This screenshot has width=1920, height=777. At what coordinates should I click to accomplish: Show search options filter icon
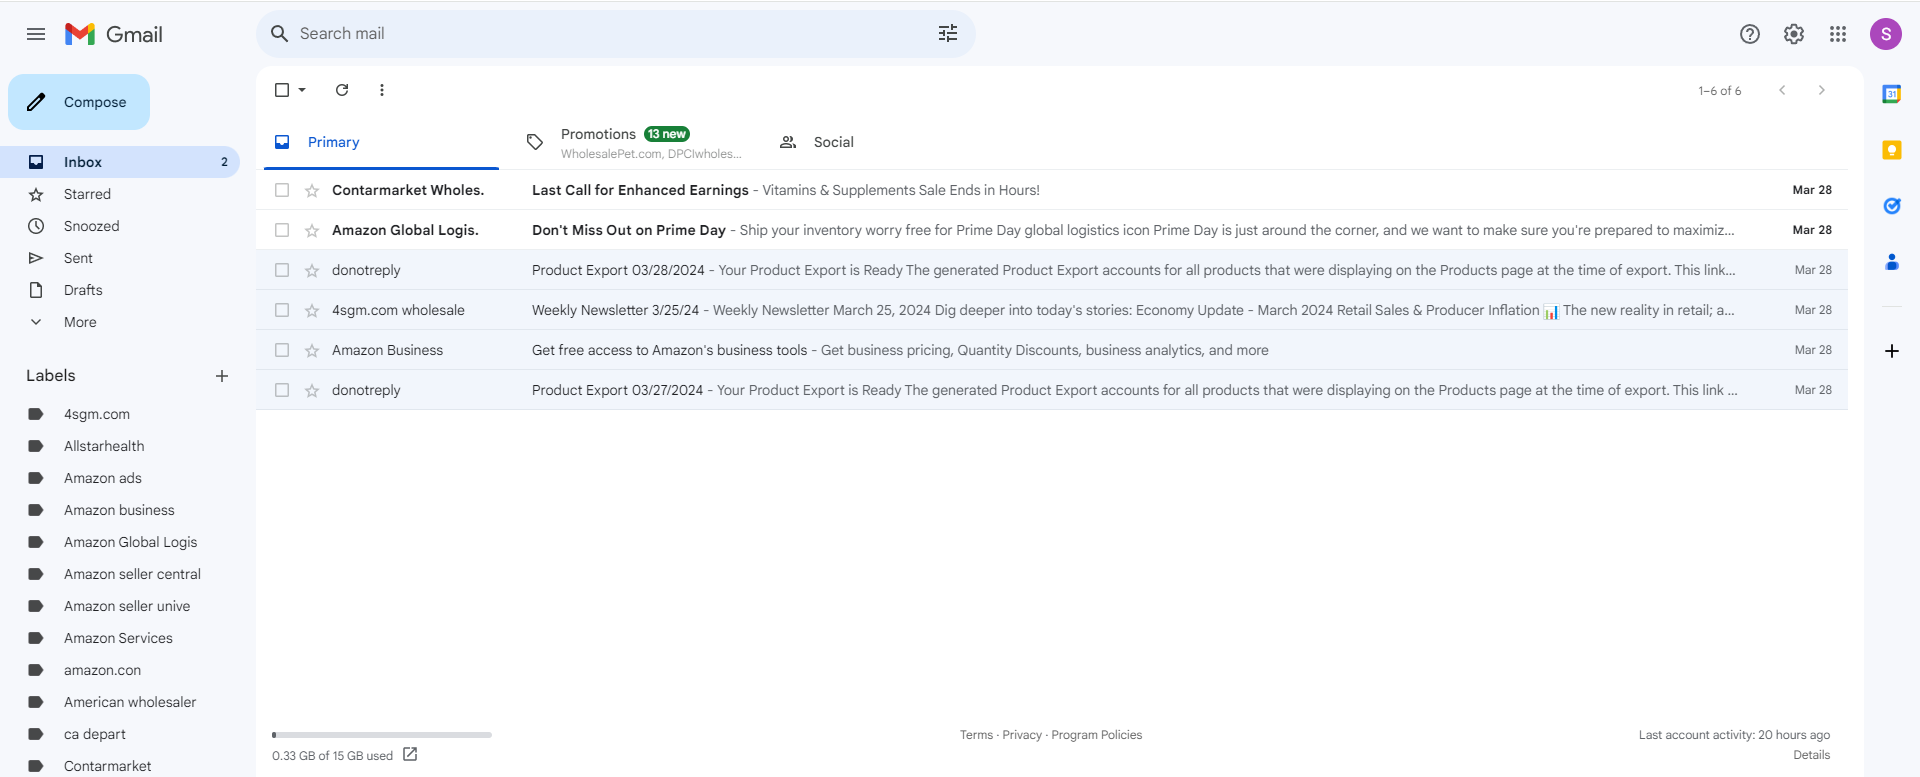click(x=948, y=34)
